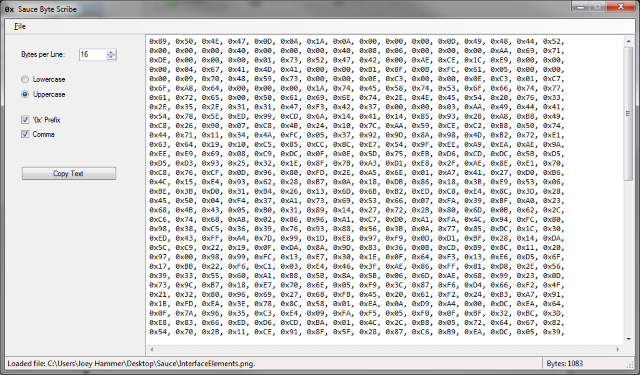The height and width of the screenshot is (375, 640).
Task: Toggle the '0x' Prefix checkbox
Action: point(25,120)
